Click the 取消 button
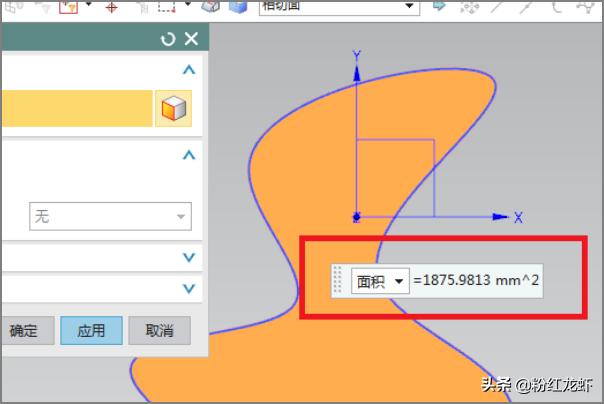This screenshot has width=604, height=404. click(x=159, y=330)
